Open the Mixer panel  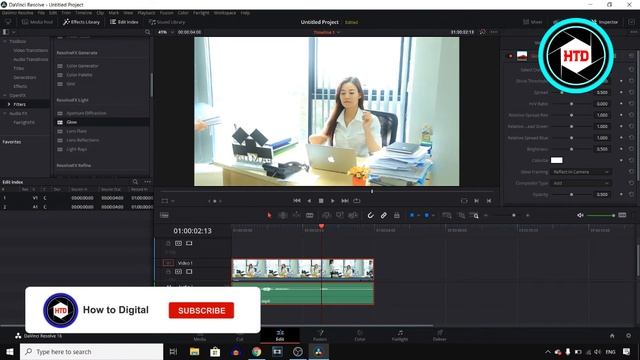click(x=533, y=22)
